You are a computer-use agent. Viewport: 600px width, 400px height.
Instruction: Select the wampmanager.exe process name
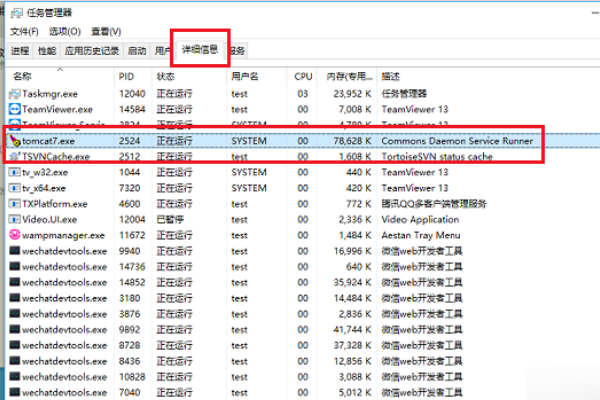64,235
